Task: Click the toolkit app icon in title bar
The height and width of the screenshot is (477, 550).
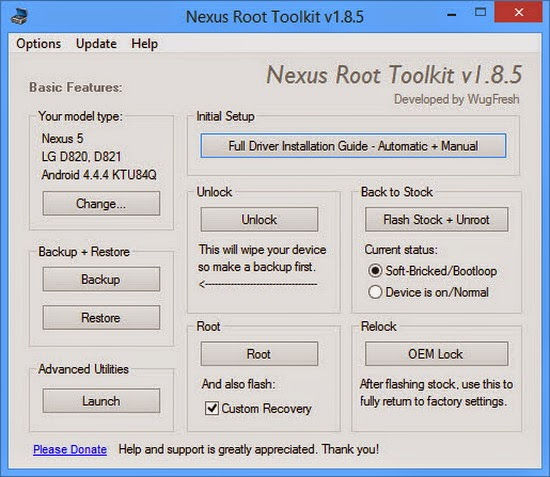Action: click(19, 16)
